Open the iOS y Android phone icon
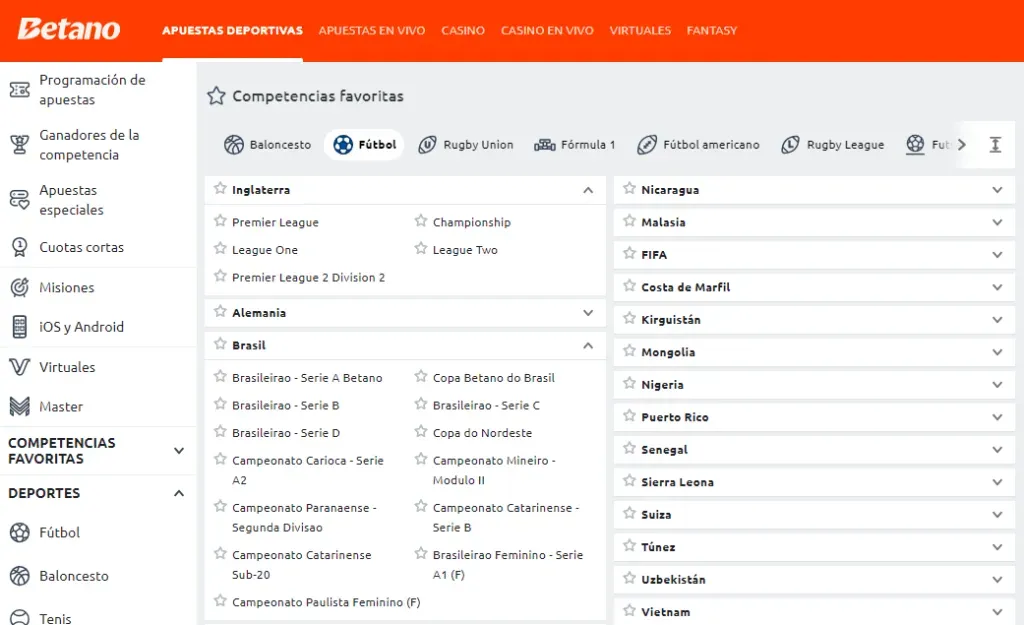 (x=19, y=327)
